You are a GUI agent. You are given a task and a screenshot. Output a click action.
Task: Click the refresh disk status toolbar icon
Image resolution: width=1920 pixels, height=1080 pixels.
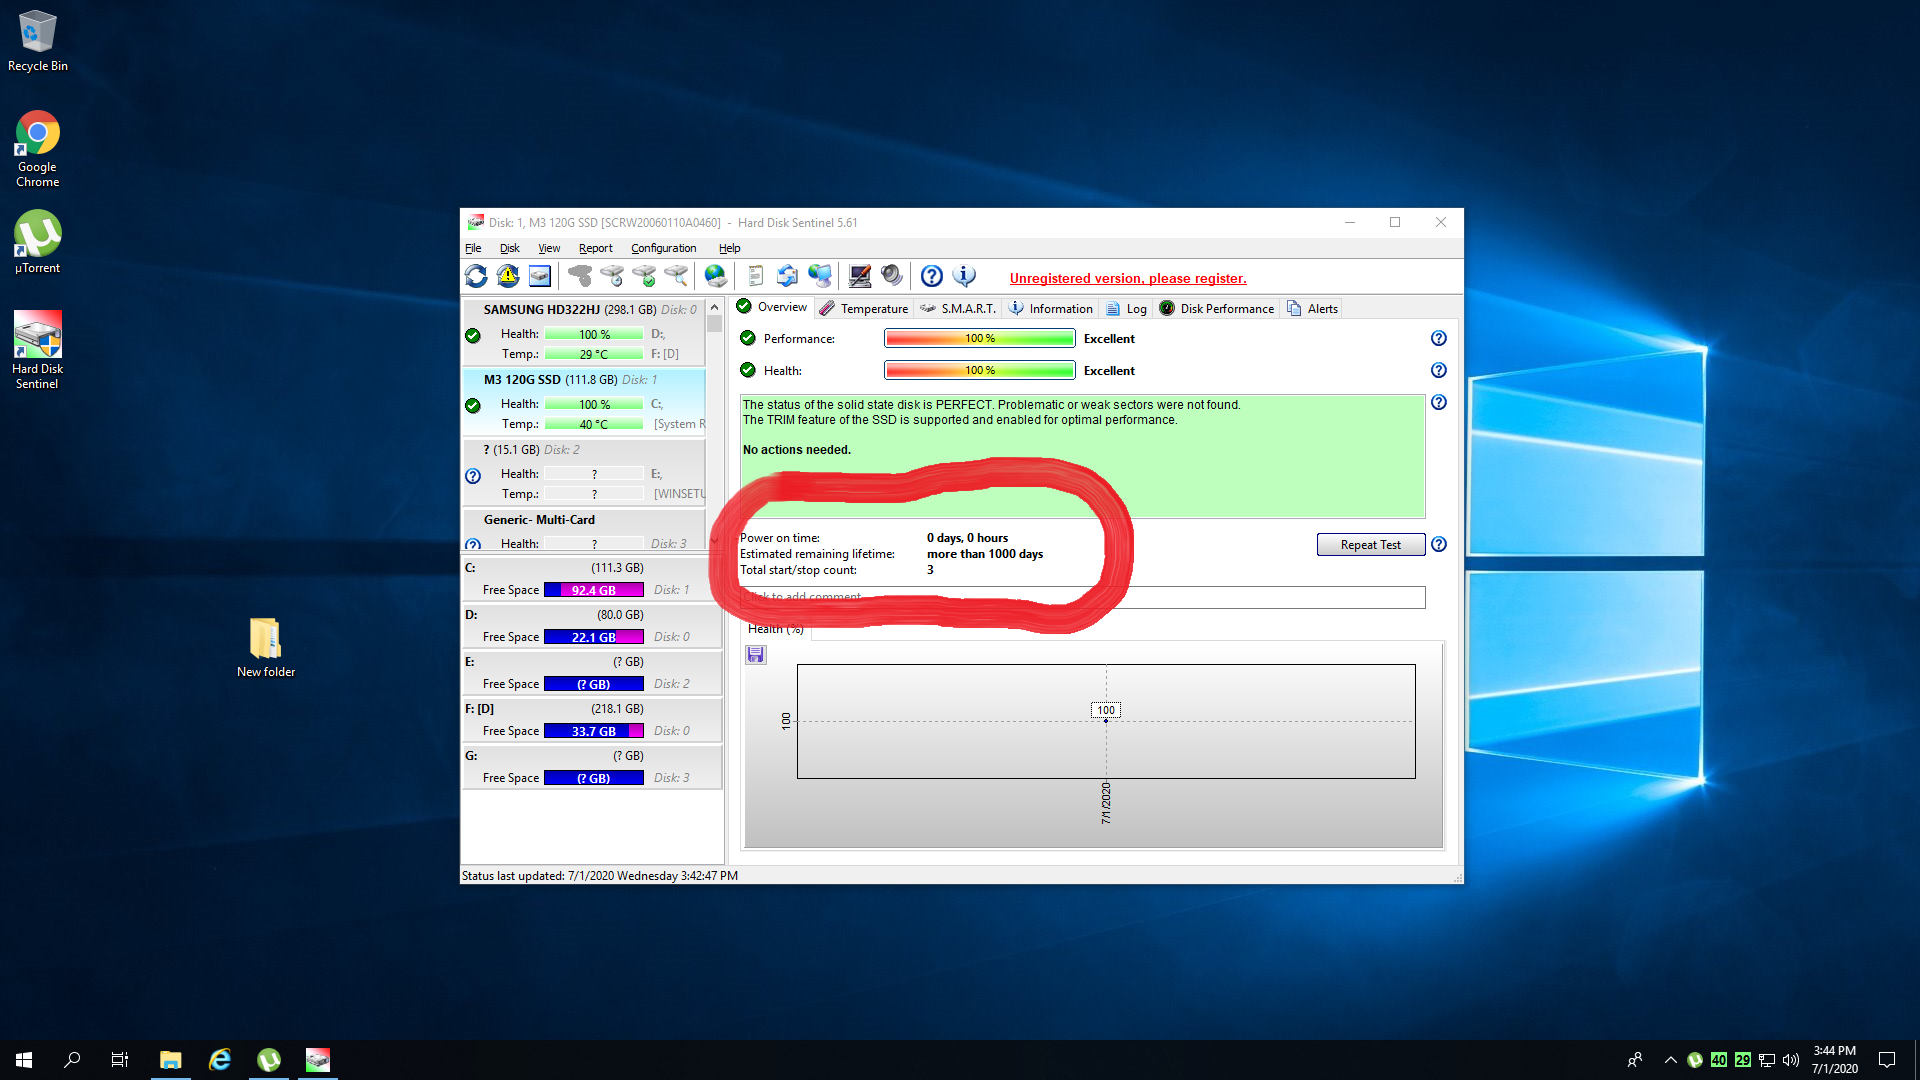coord(476,276)
